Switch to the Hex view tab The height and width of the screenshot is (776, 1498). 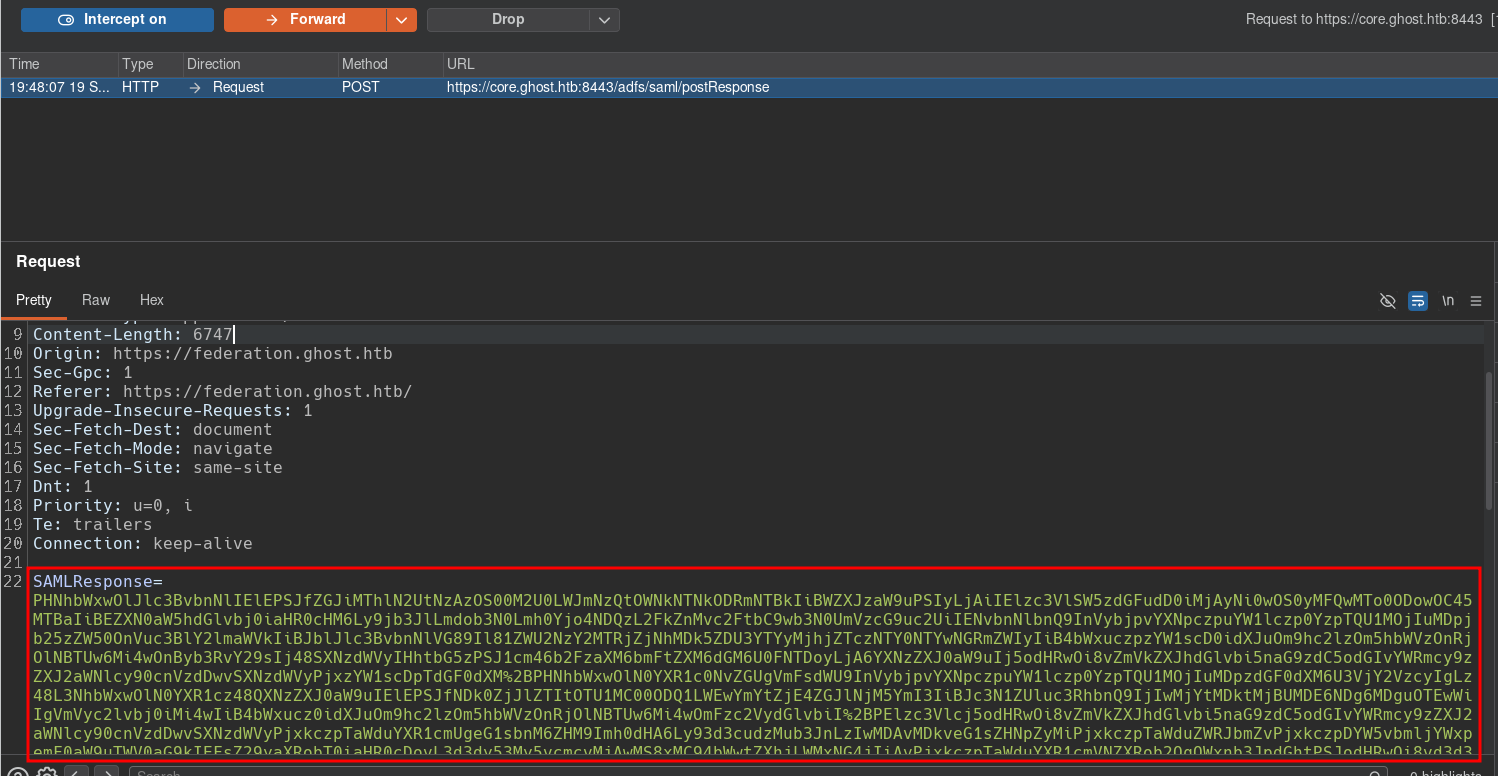pos(152,300)
